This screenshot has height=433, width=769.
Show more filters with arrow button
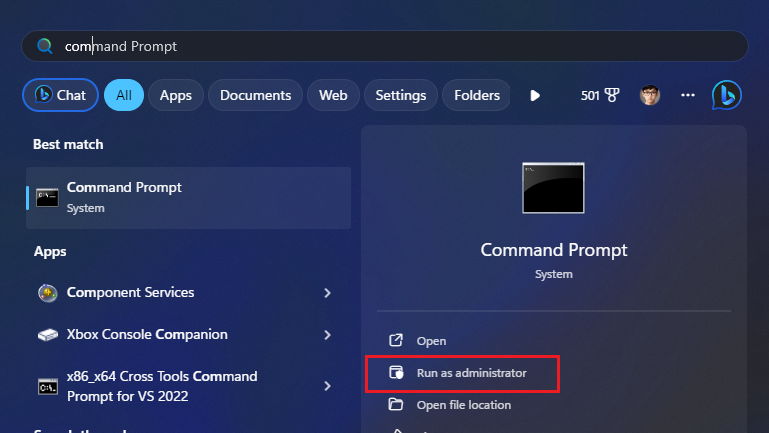pos(535,95)
